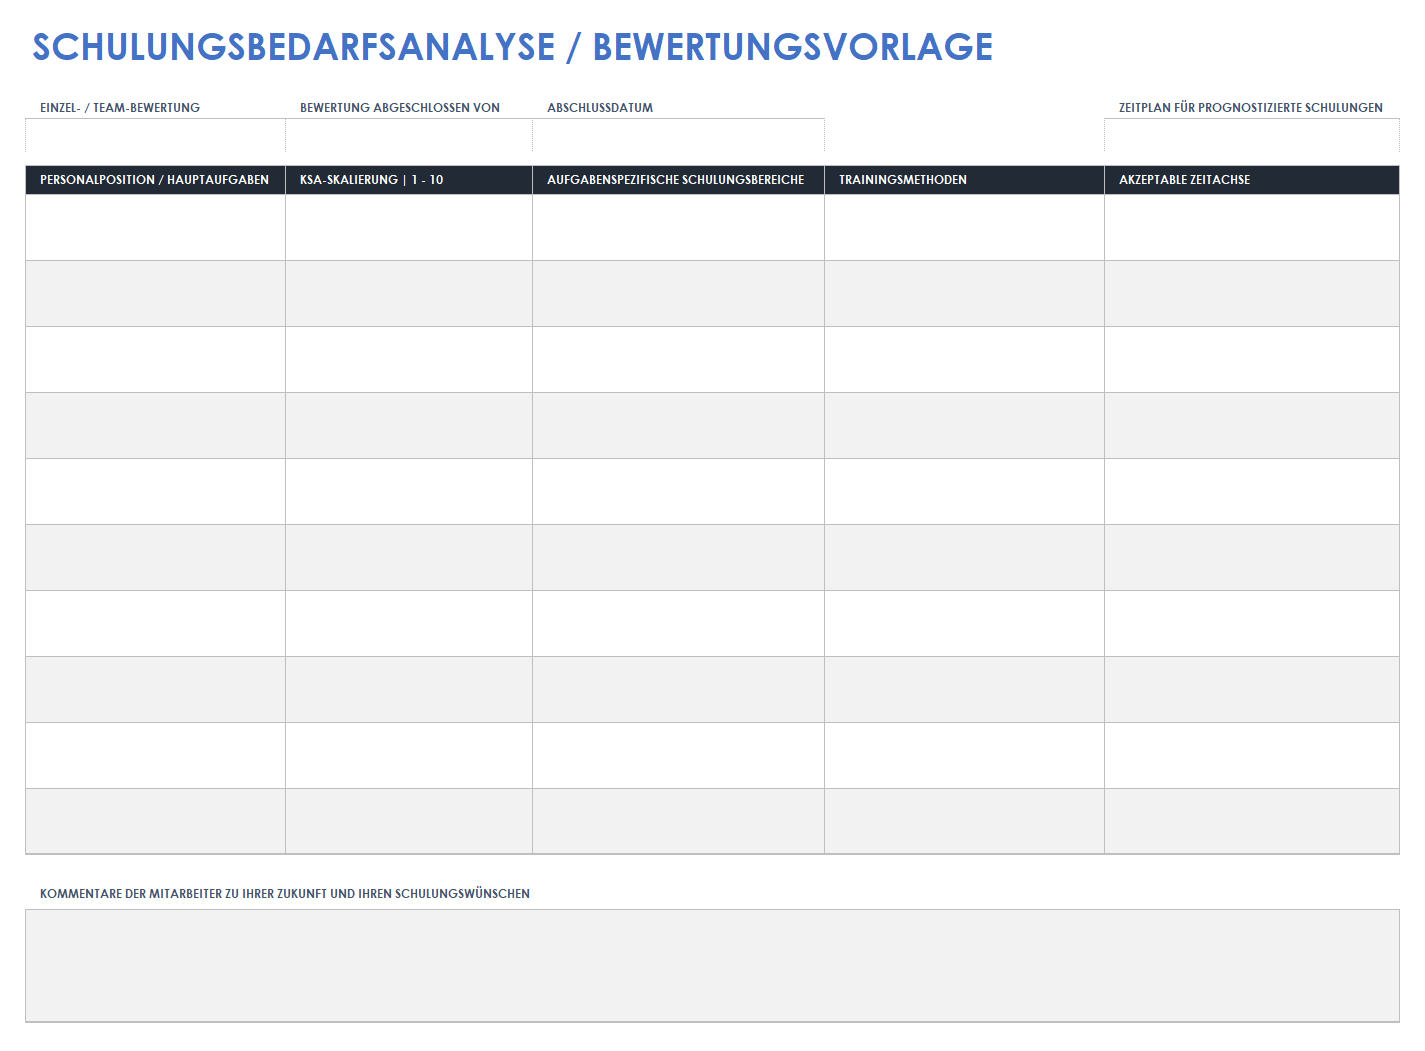
Task: Click the Kommentare der Mitarbeiter label
Action: [x=285, y=894]
